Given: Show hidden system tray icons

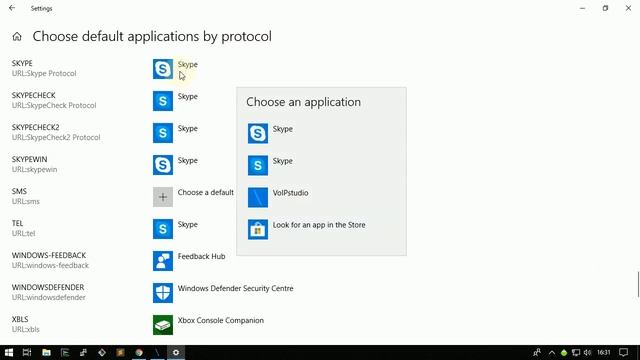Looking at the screenshot, I should (552, 352).
